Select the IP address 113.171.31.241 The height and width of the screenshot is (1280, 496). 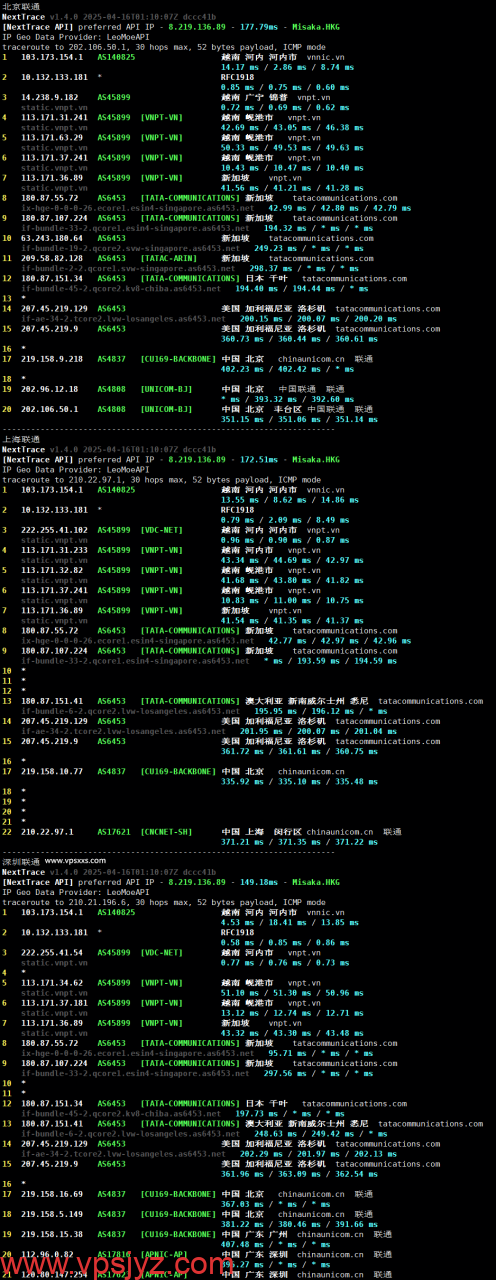54,117
